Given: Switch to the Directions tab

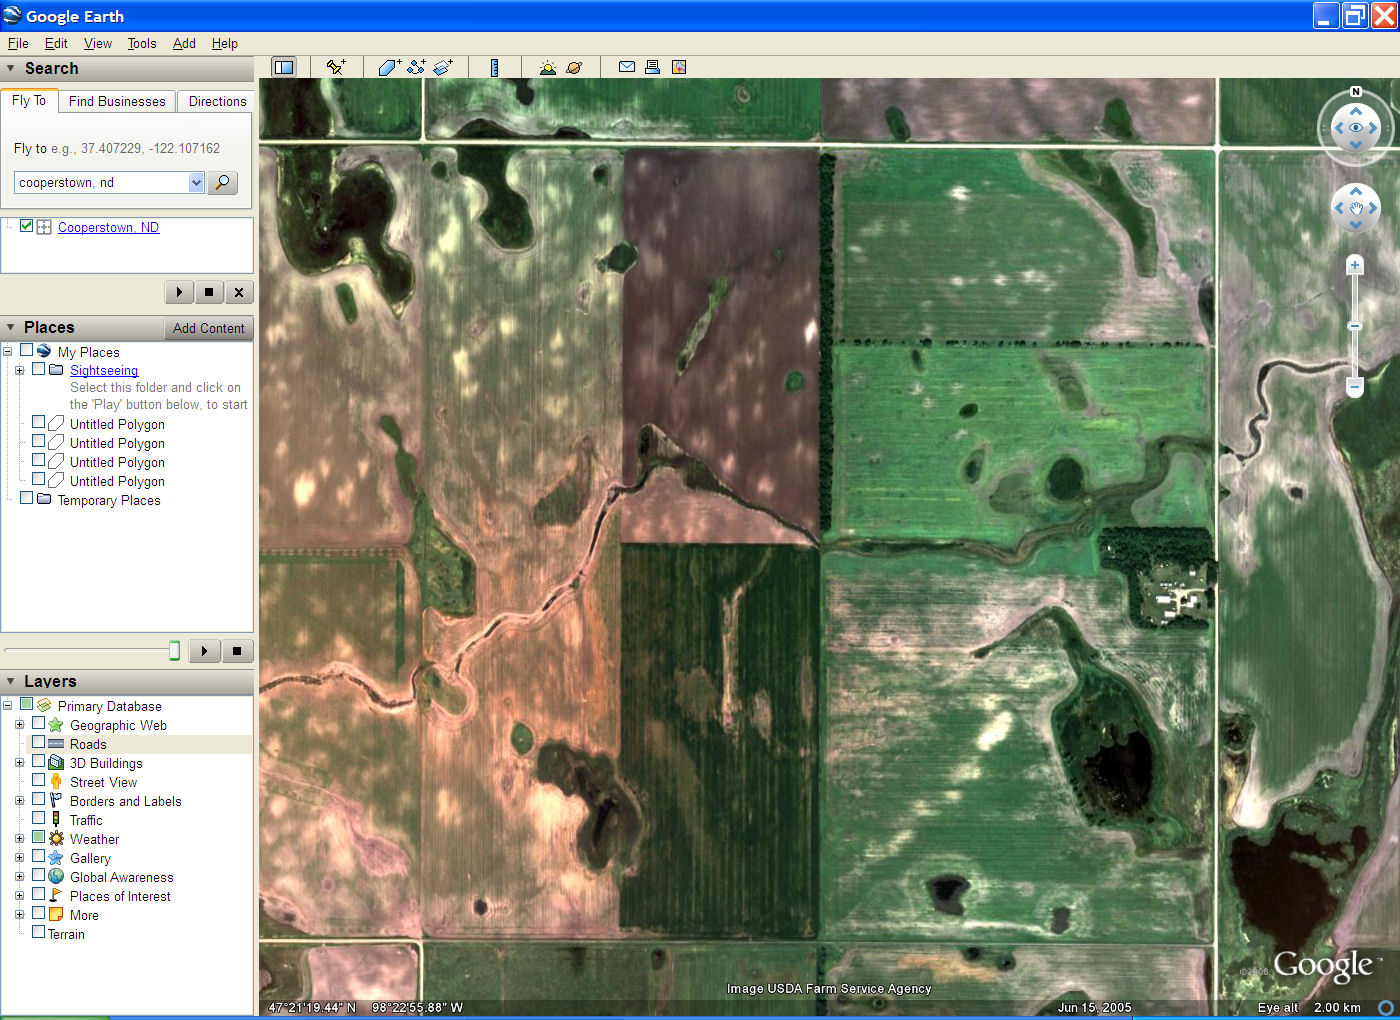Looking at the screenshot, I should coord(217,101).
